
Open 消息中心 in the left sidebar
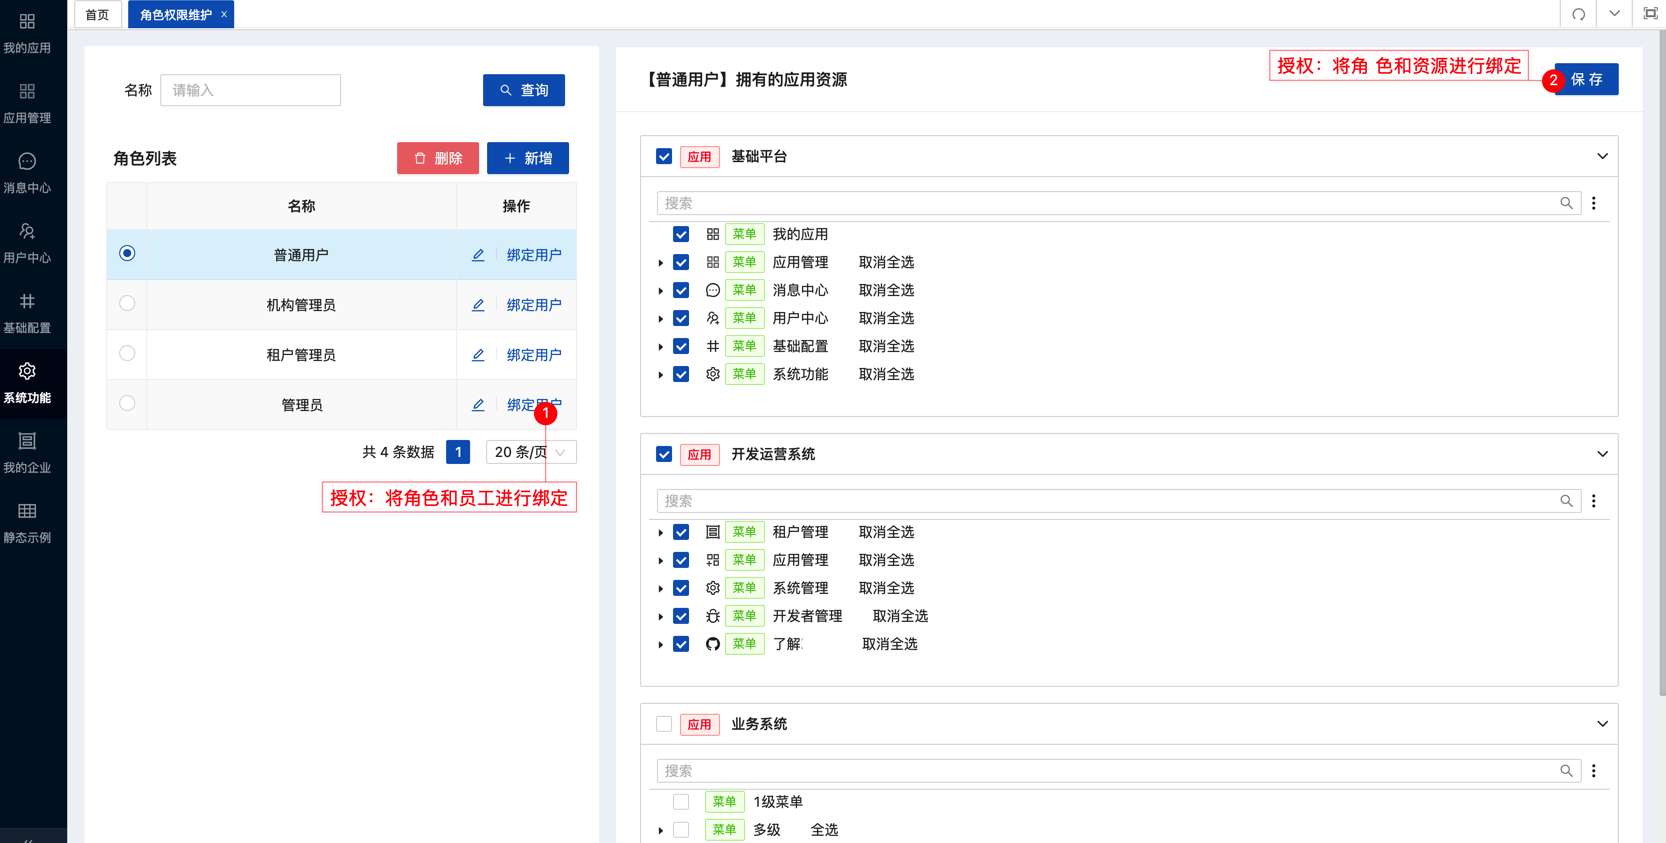click(x=27, y=172)
